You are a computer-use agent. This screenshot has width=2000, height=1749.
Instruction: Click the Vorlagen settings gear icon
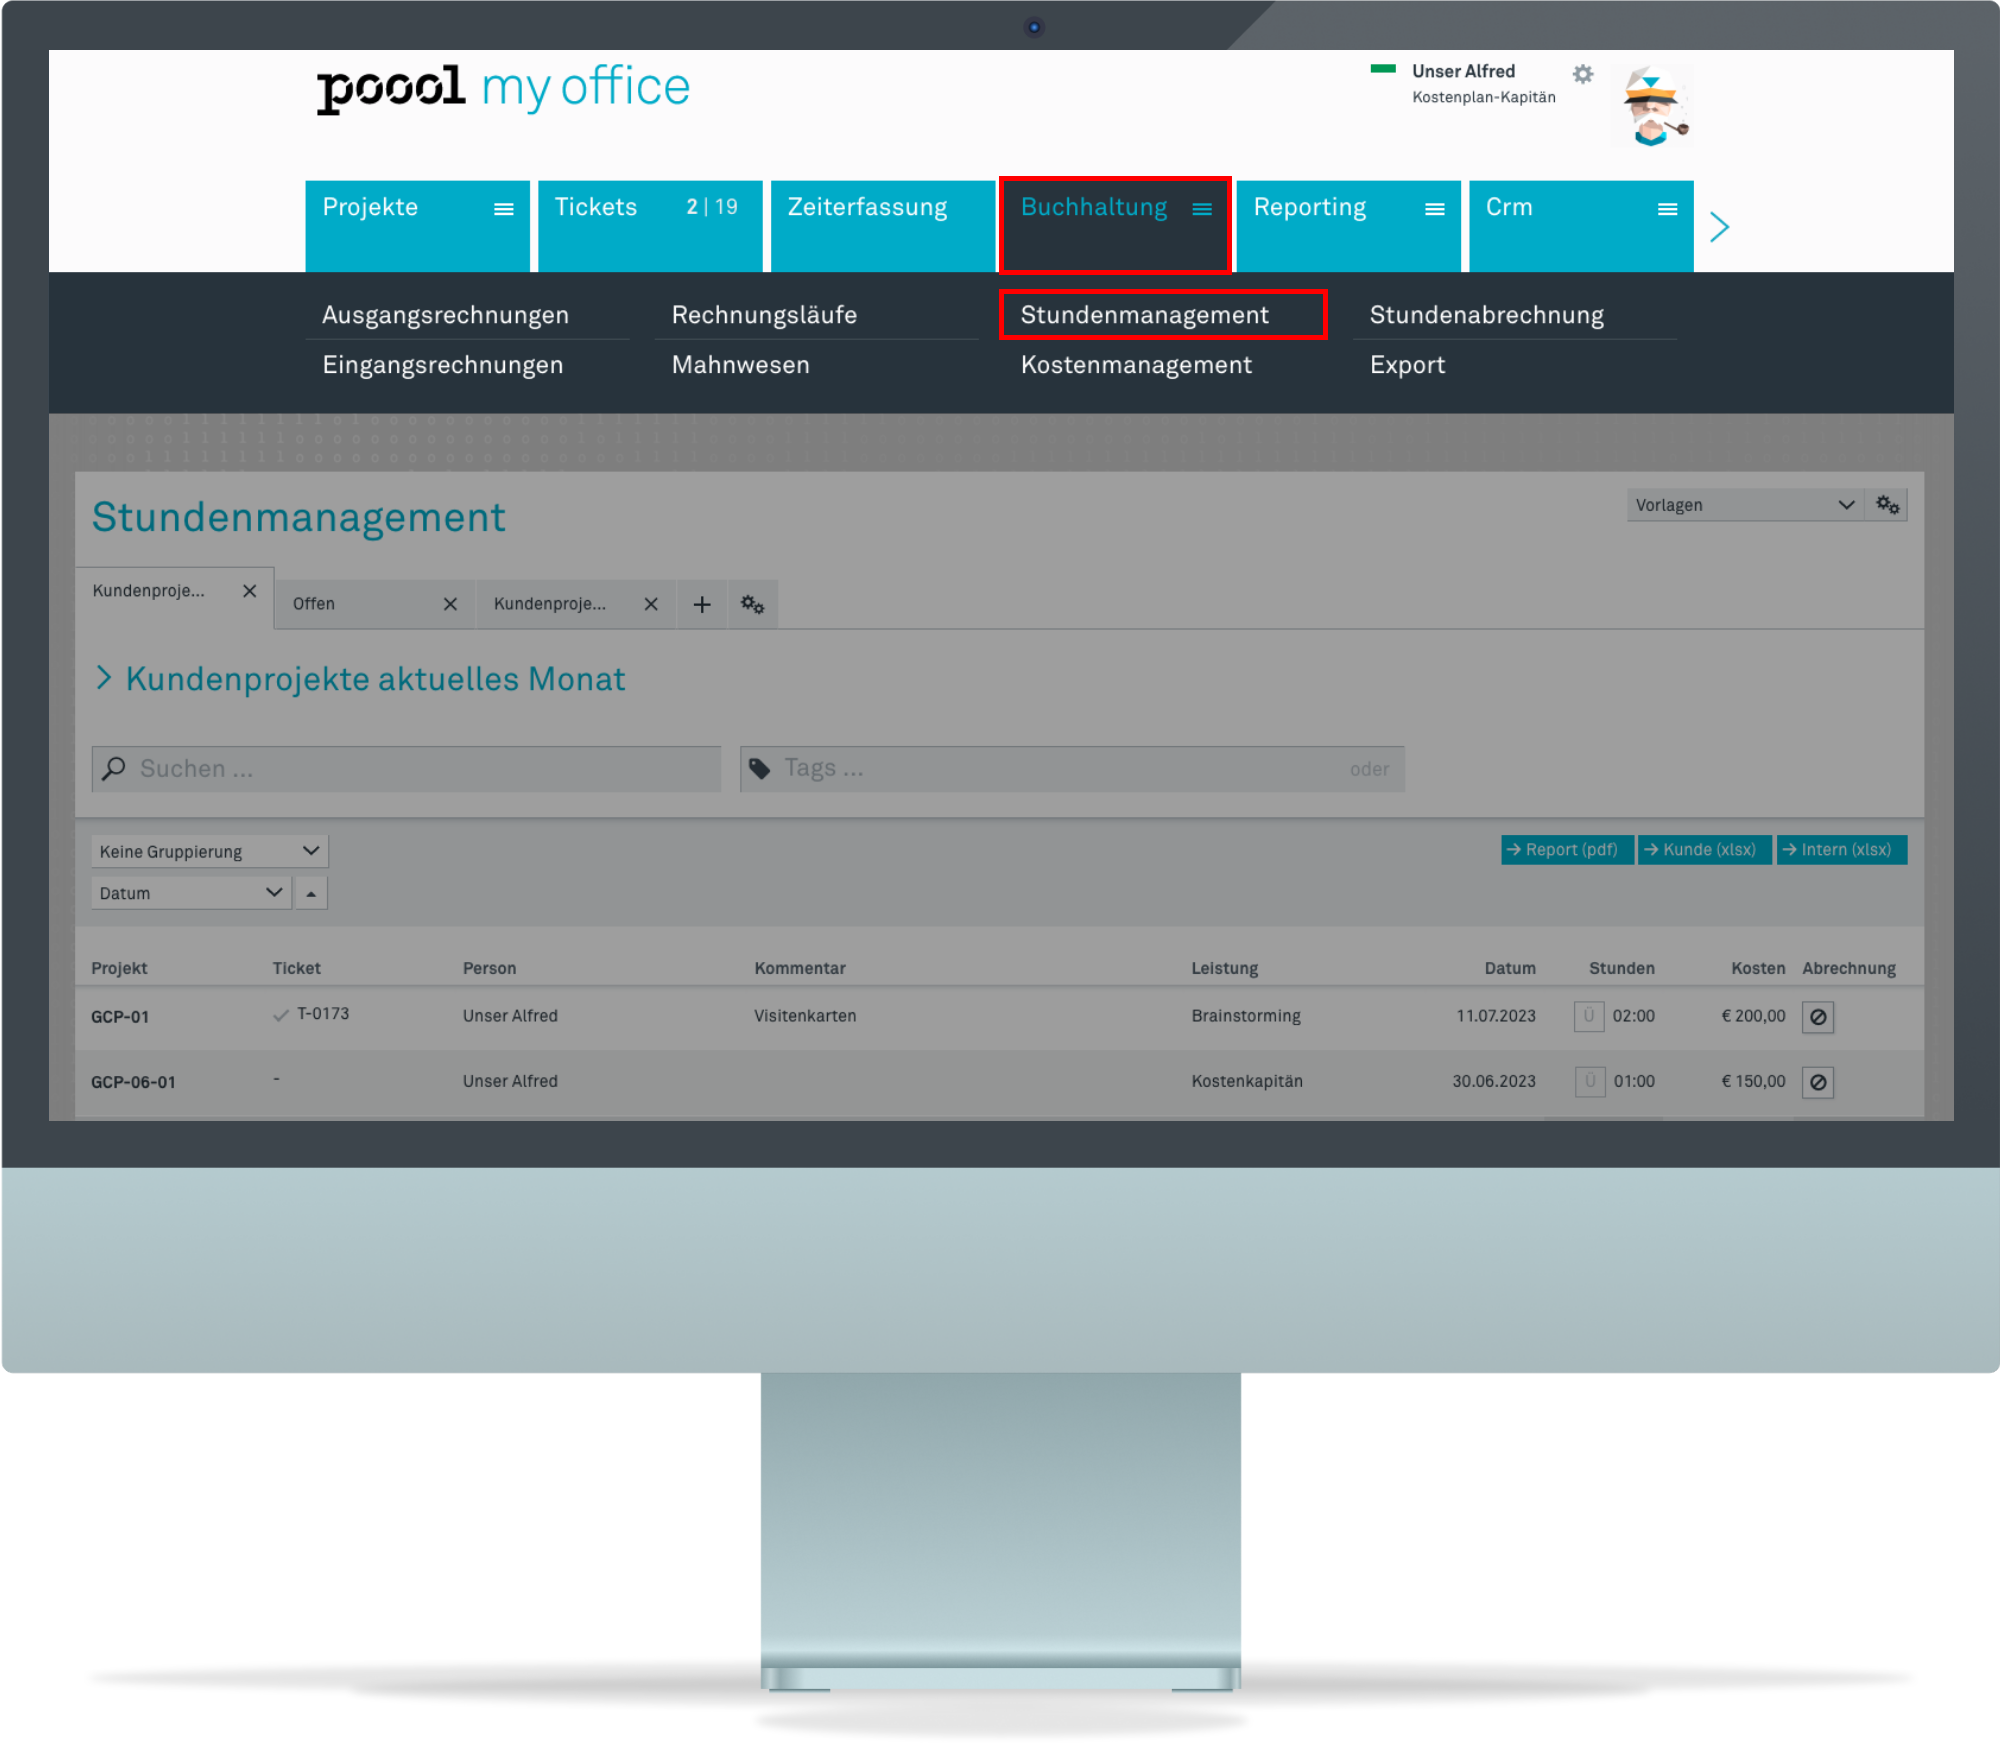click(x=1884, y=504)
